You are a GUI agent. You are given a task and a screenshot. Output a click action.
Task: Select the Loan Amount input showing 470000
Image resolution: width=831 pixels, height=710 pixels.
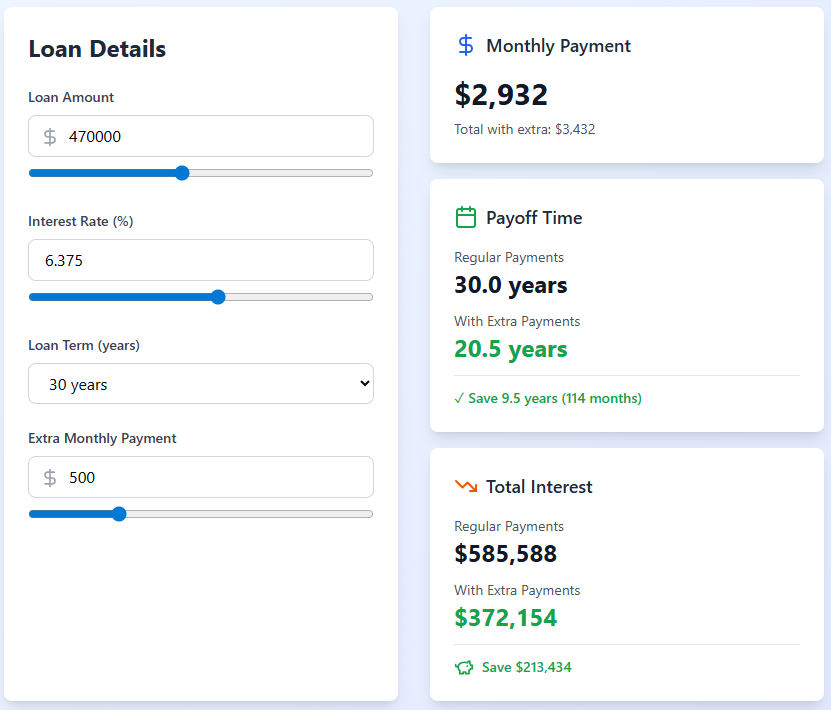pos(200,136)
